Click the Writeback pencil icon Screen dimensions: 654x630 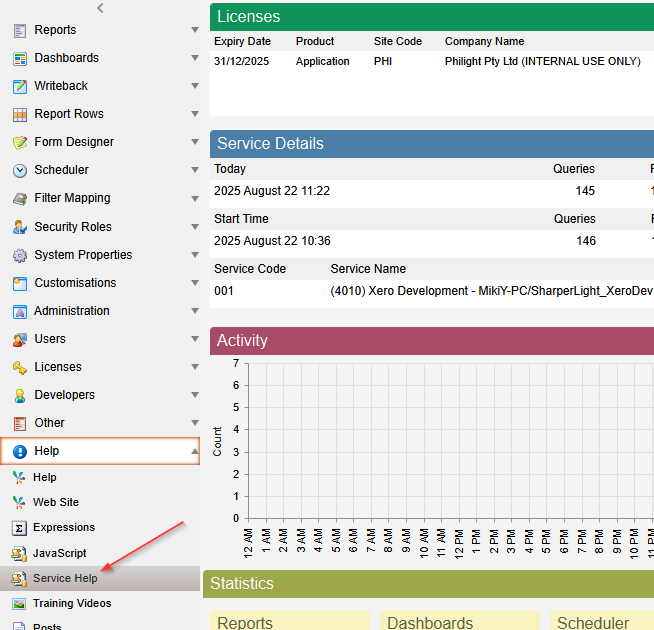coord(20,86)
